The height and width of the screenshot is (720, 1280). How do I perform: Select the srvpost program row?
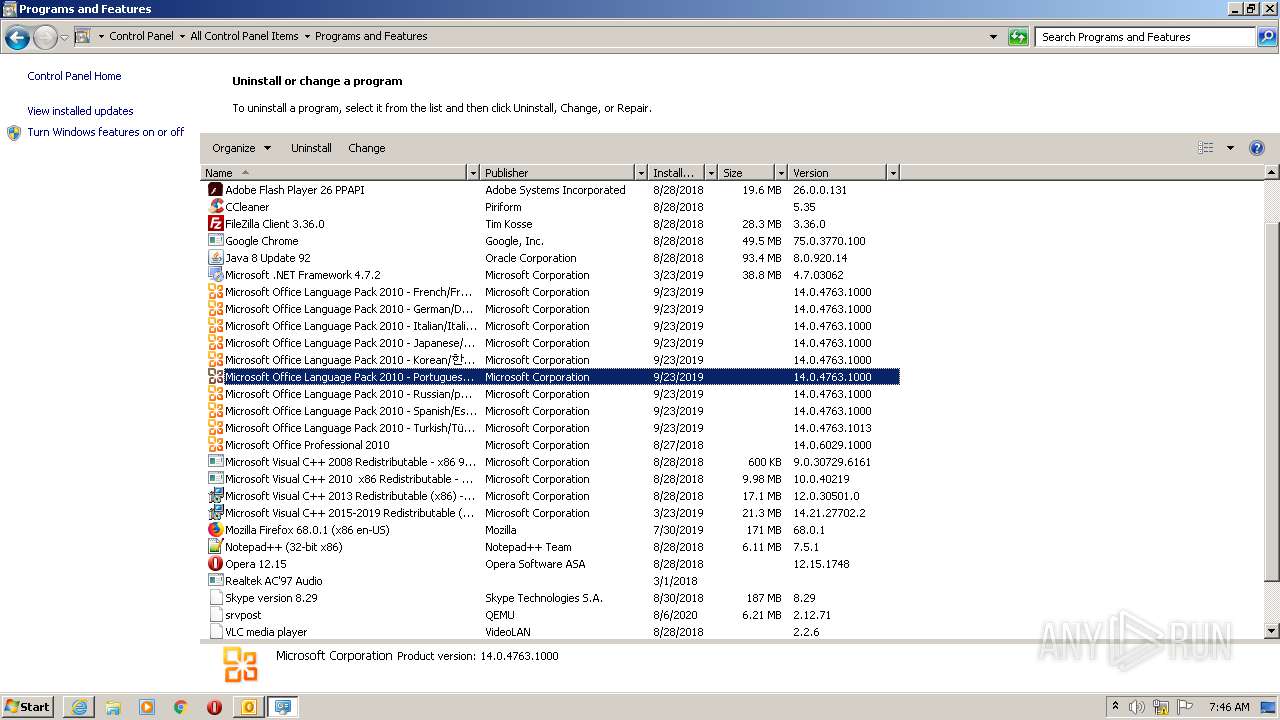click(x=553, y=615)
